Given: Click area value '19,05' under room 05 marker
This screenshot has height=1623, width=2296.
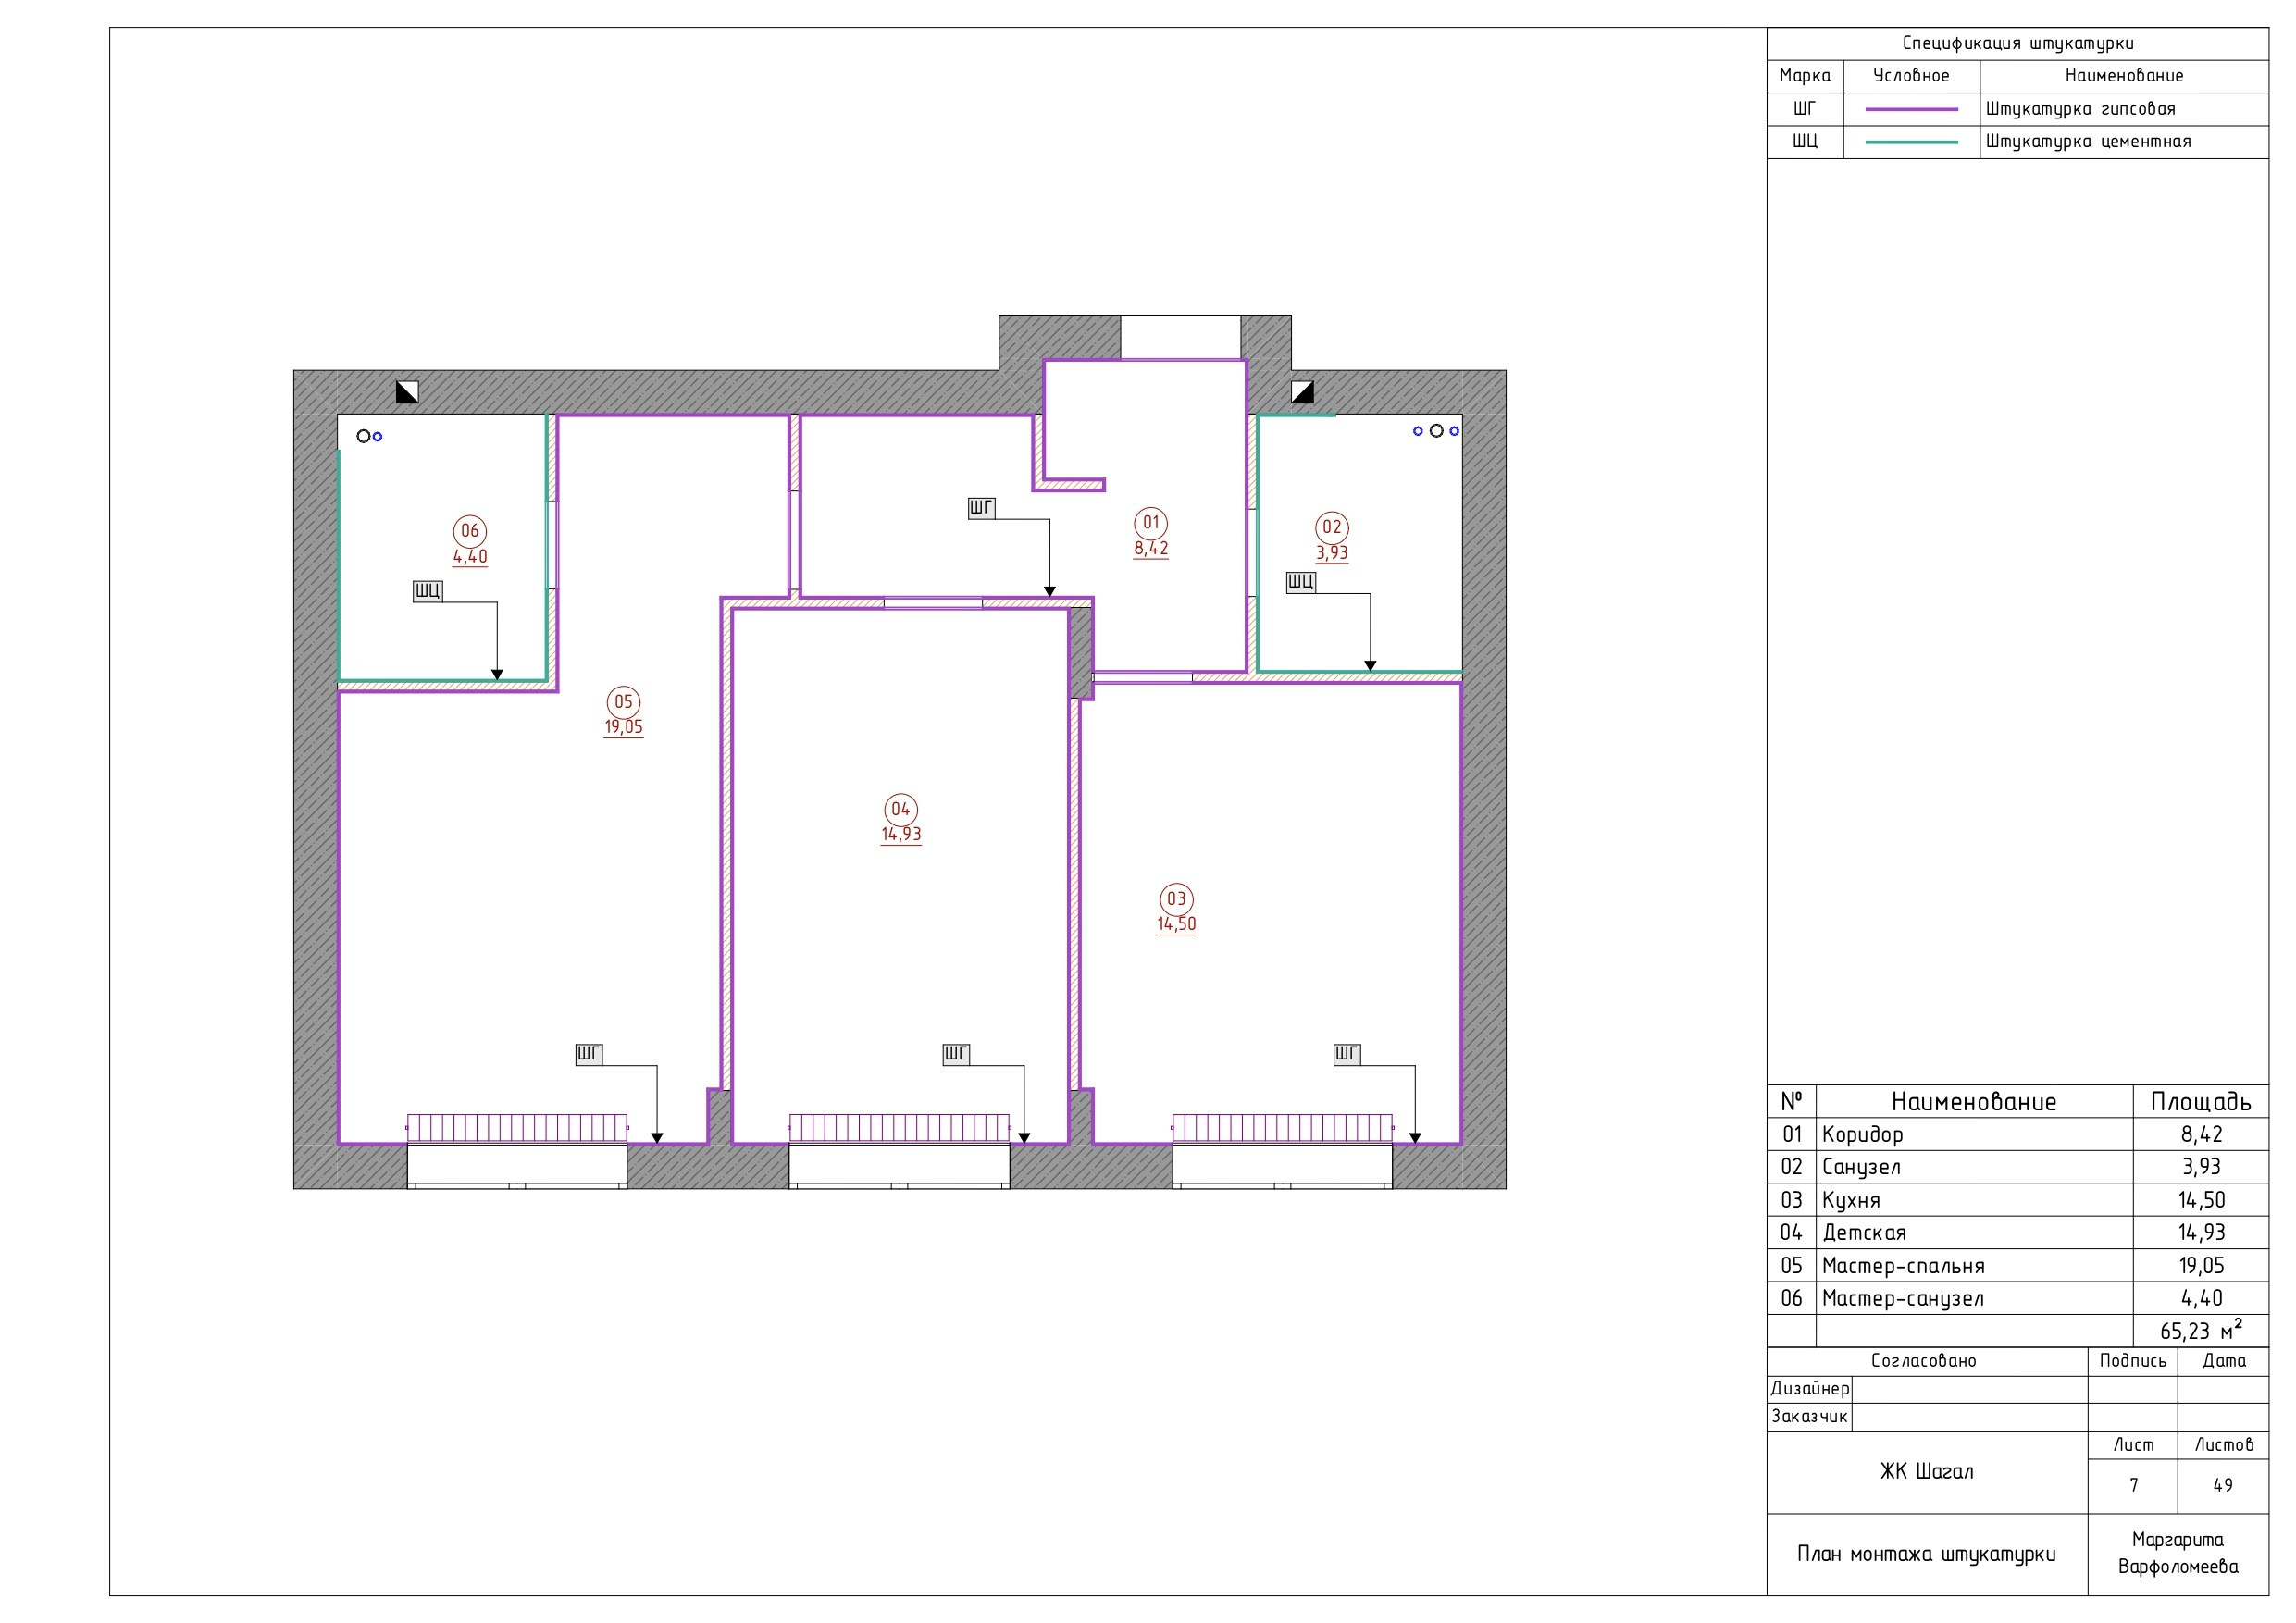Looking at the screenshot, I should pos(624,728).
